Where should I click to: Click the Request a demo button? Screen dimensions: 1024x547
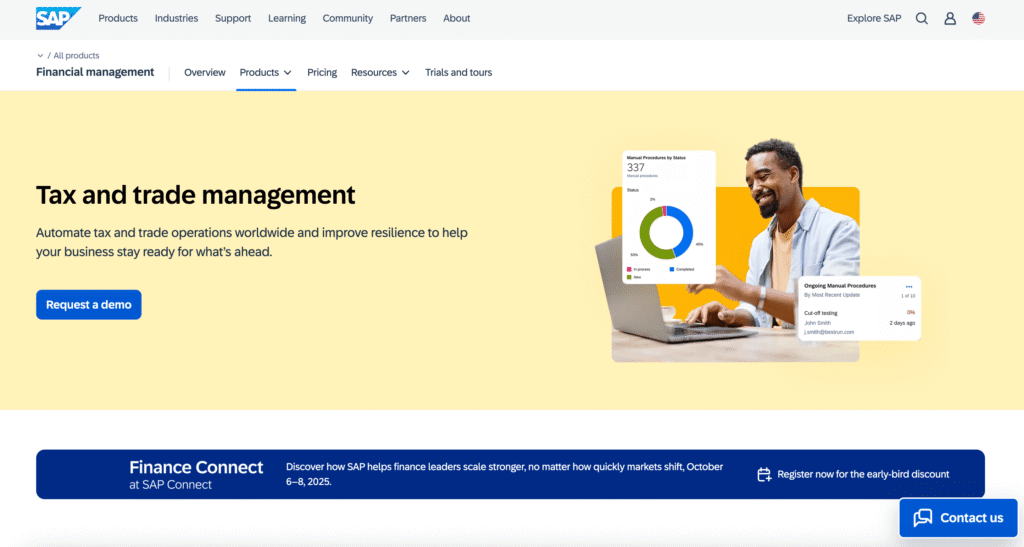(x=89, y=305)
